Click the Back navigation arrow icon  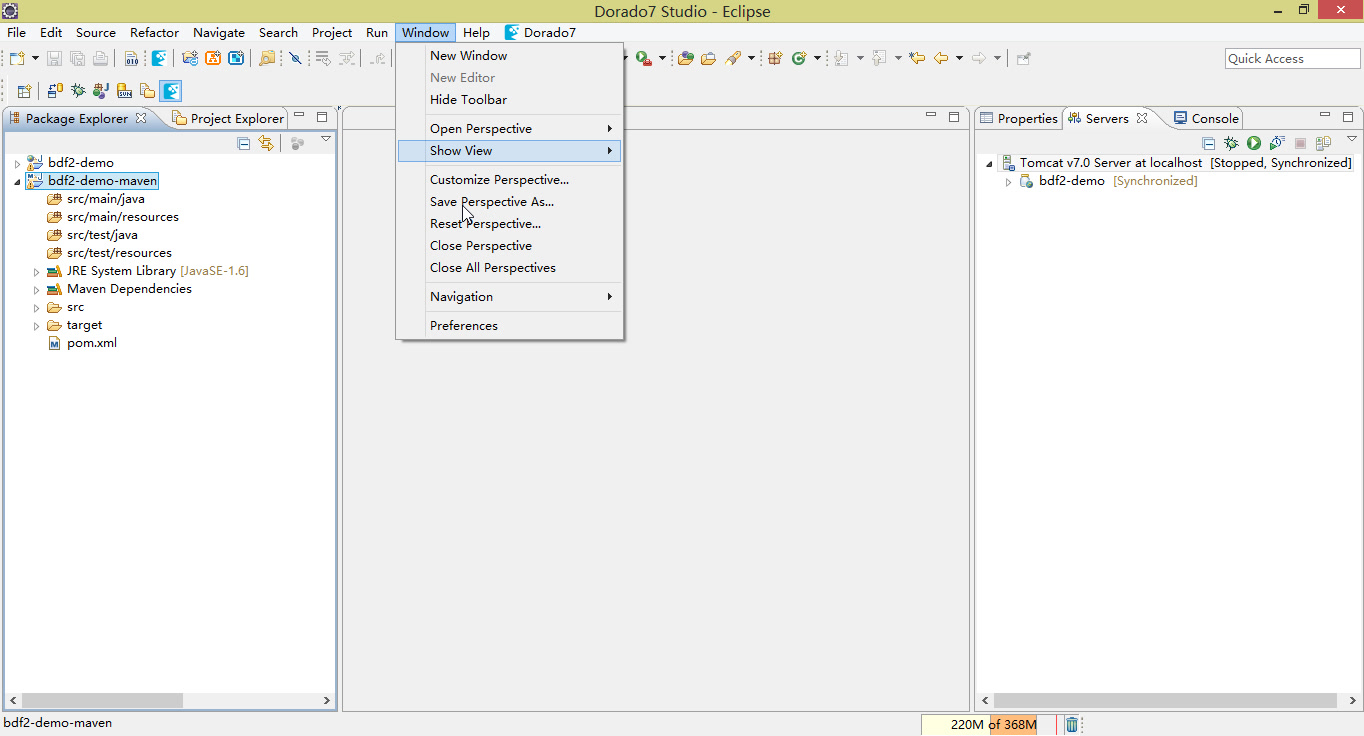click(x=941, y=58)
